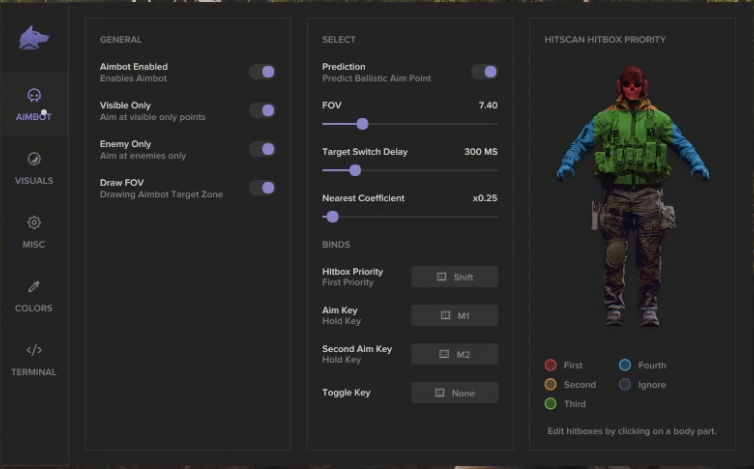The width and height of the screenshot is (754, 469).
Task: Select the red First priority swatch
Action: [x=551, y=365]
